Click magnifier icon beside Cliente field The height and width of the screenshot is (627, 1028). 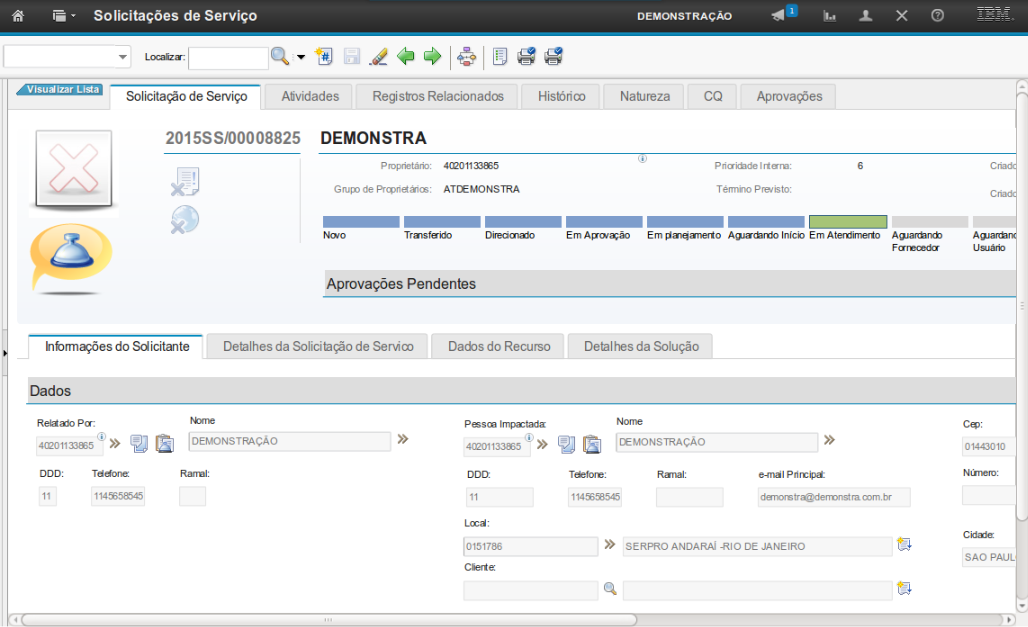point(609,589)
